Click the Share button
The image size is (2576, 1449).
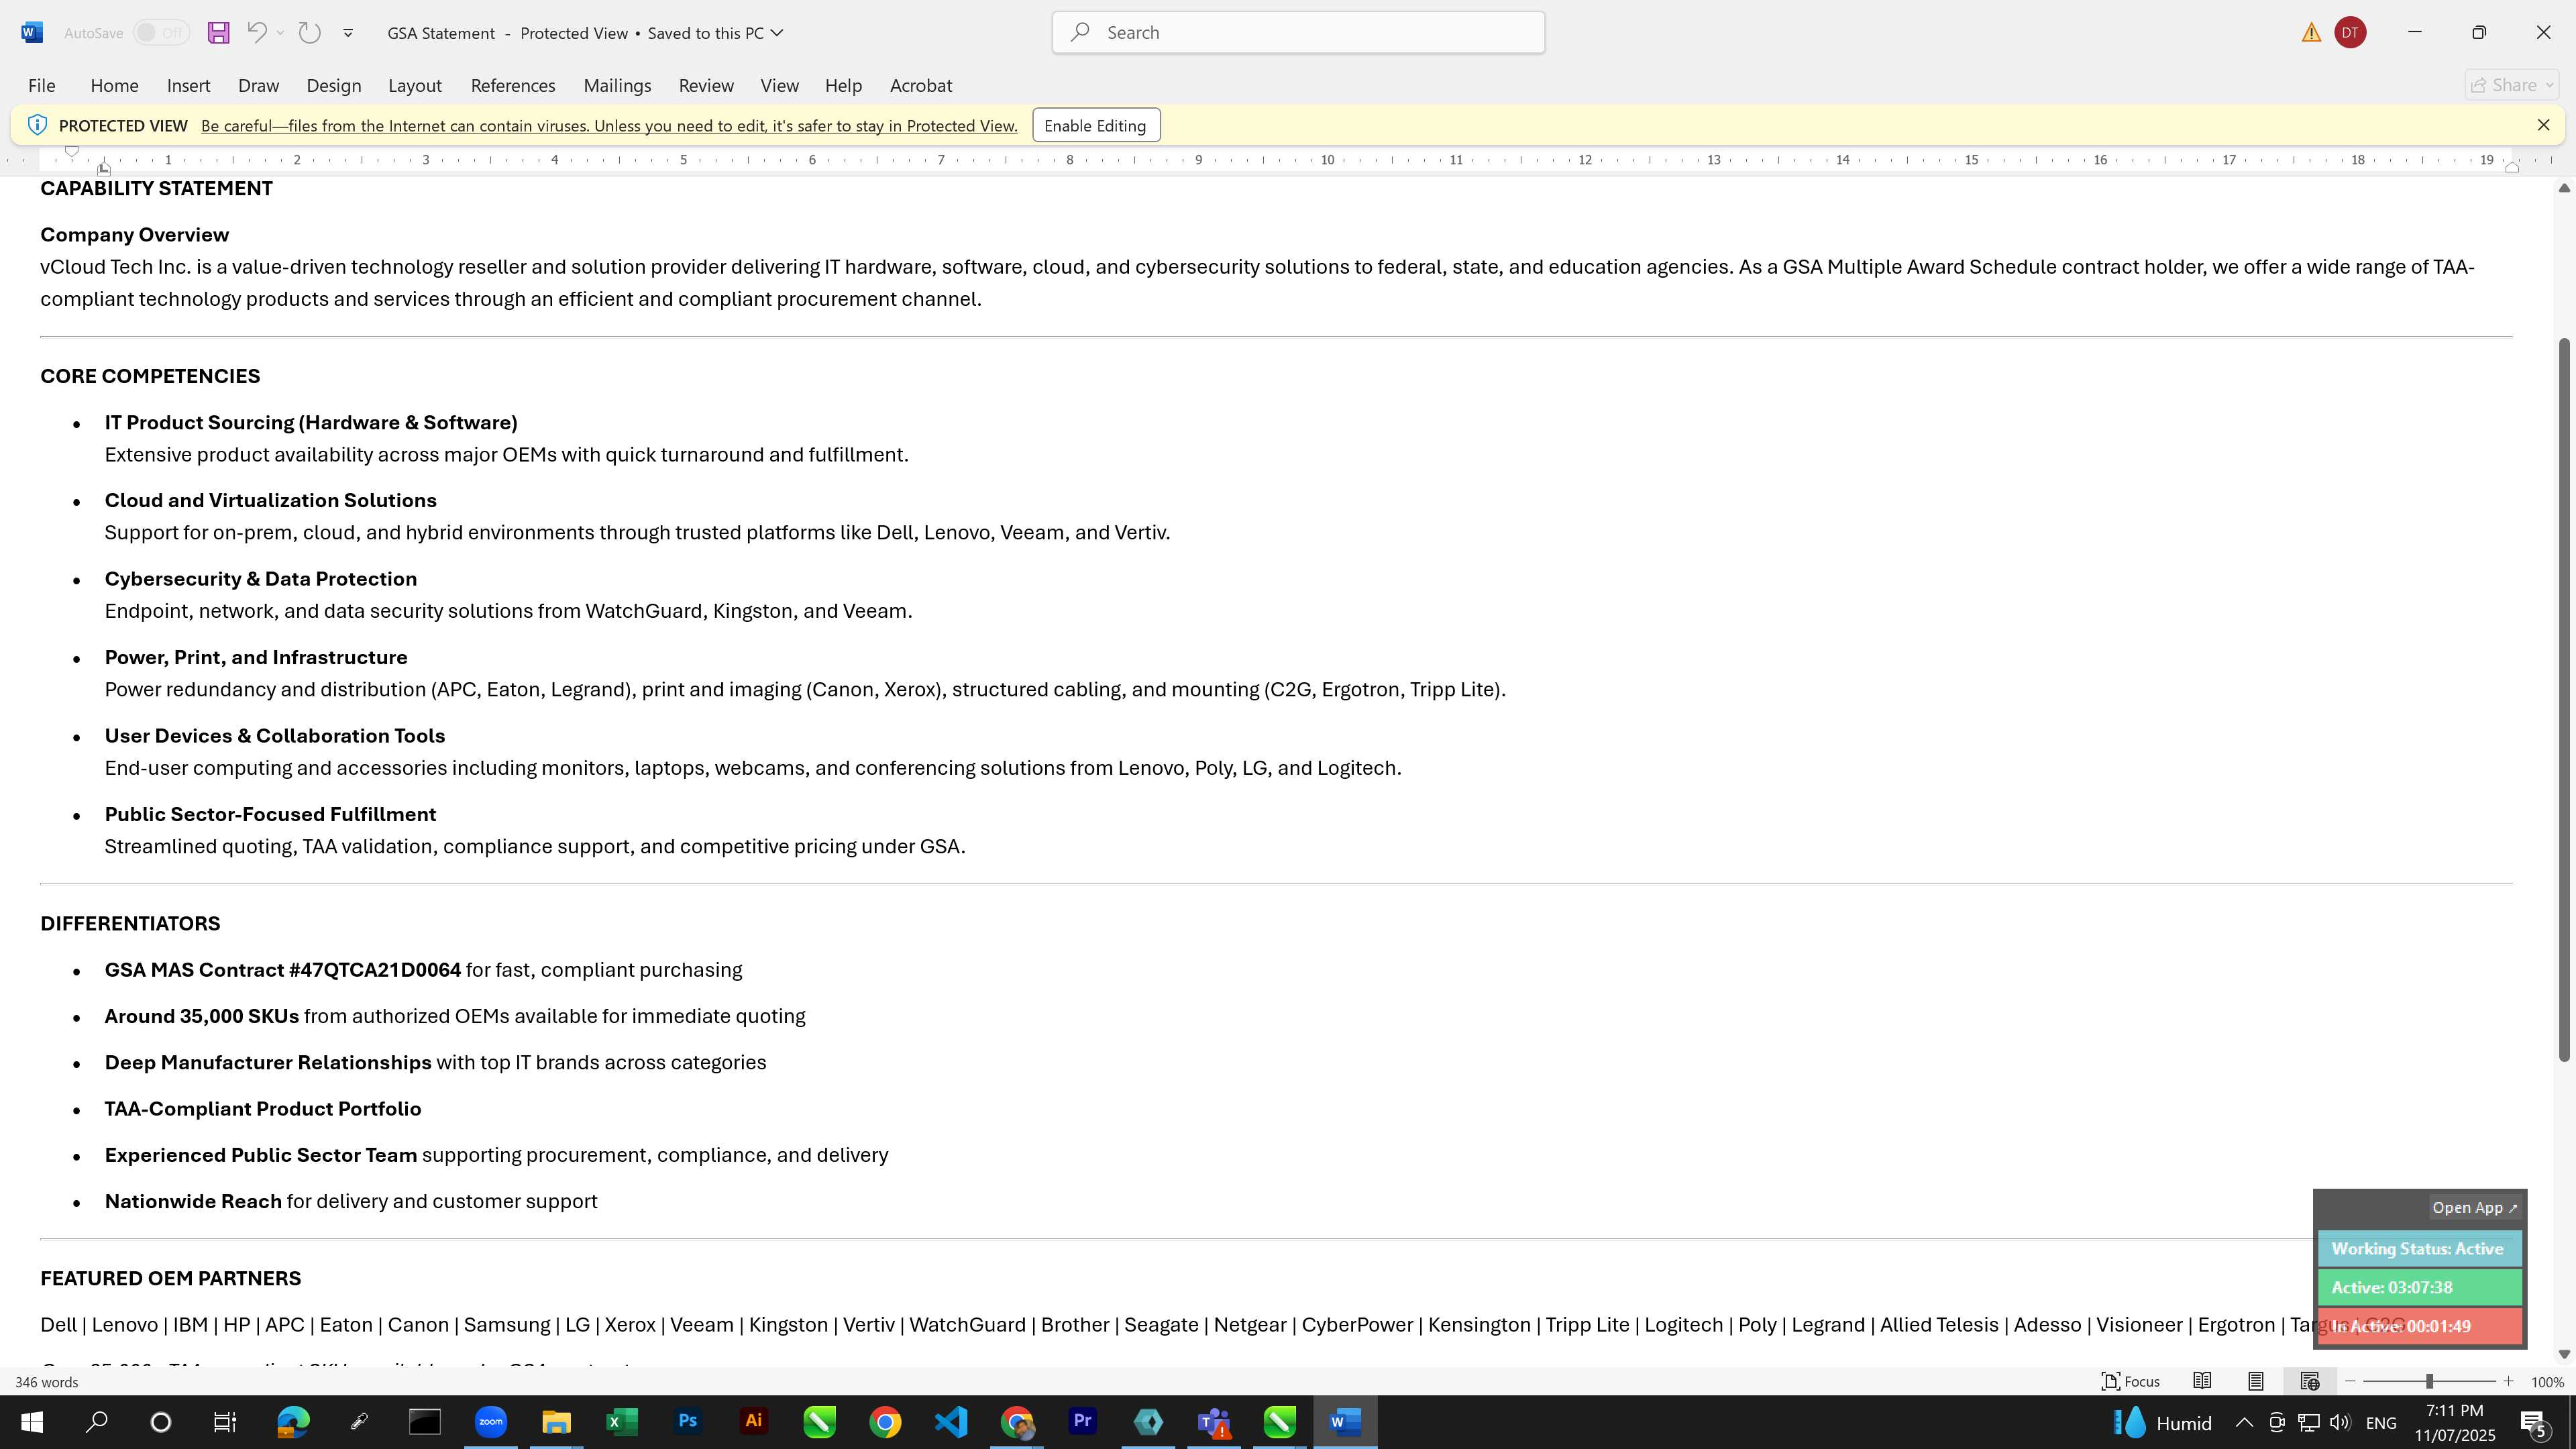click(x=2511, y=86)
